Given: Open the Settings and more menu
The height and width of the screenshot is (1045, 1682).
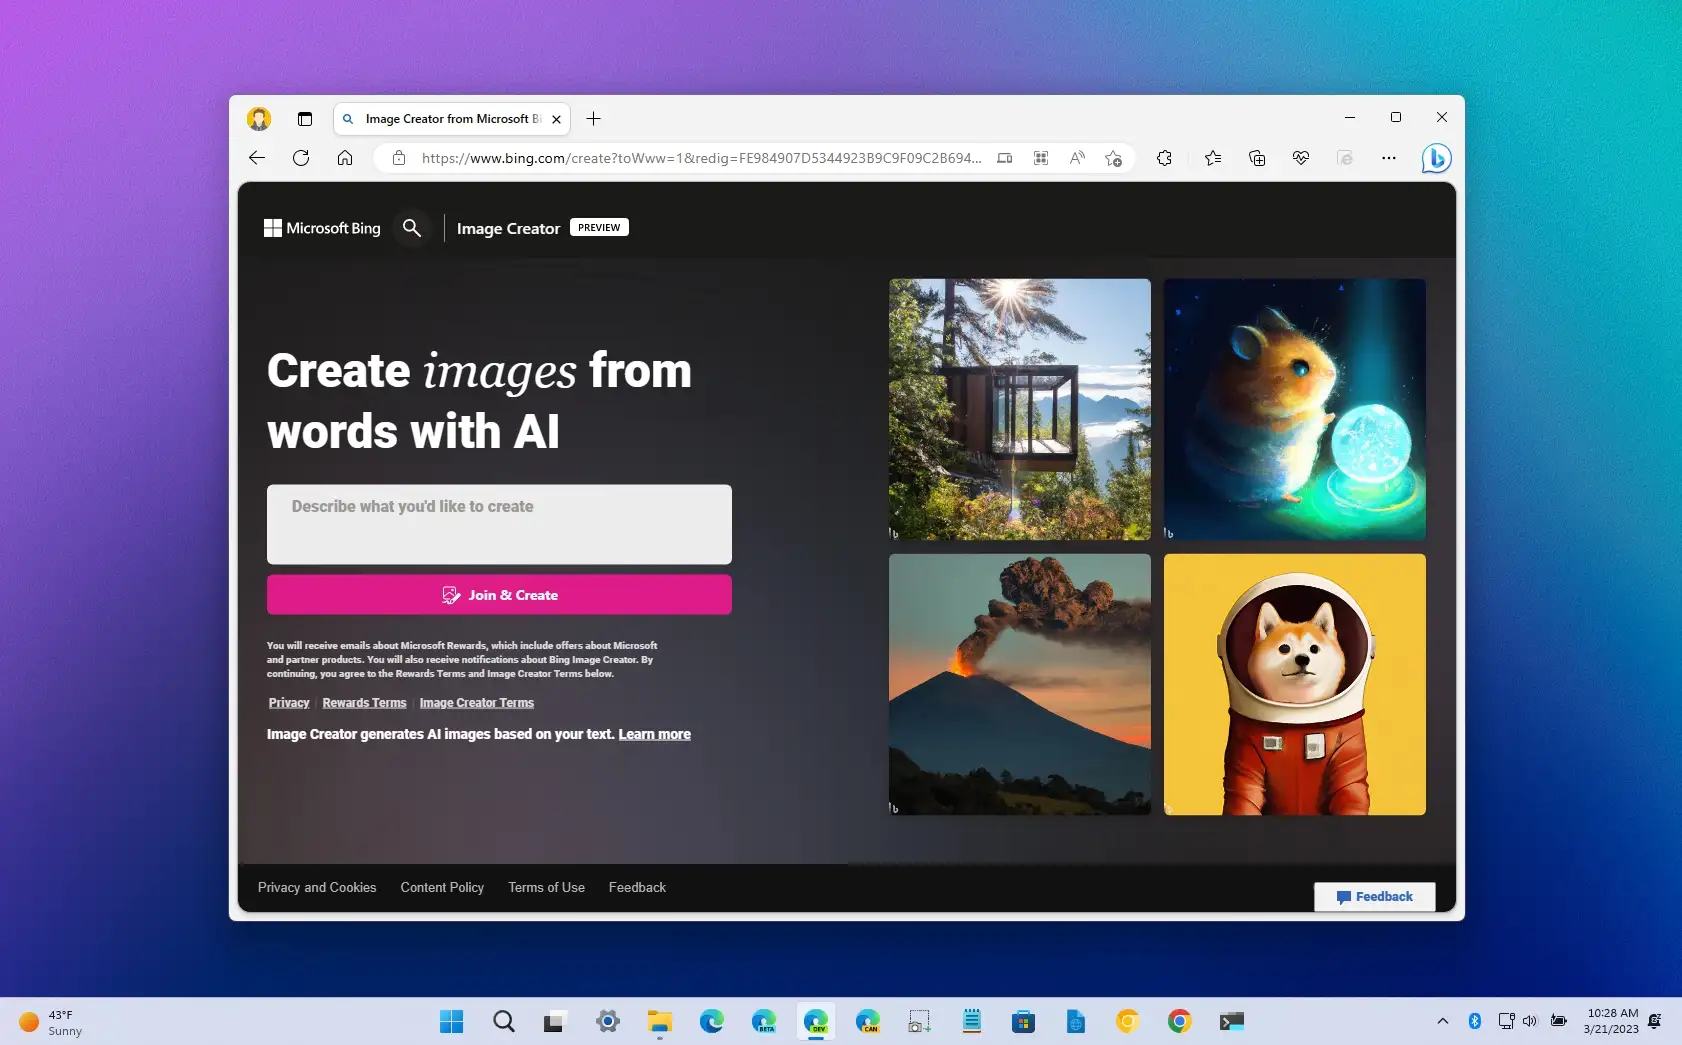Looking at the screenshot, I should tap(1389, 157).
